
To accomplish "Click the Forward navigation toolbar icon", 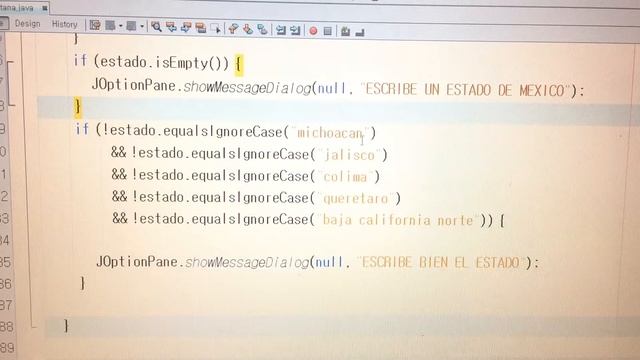I will (131, 26).
